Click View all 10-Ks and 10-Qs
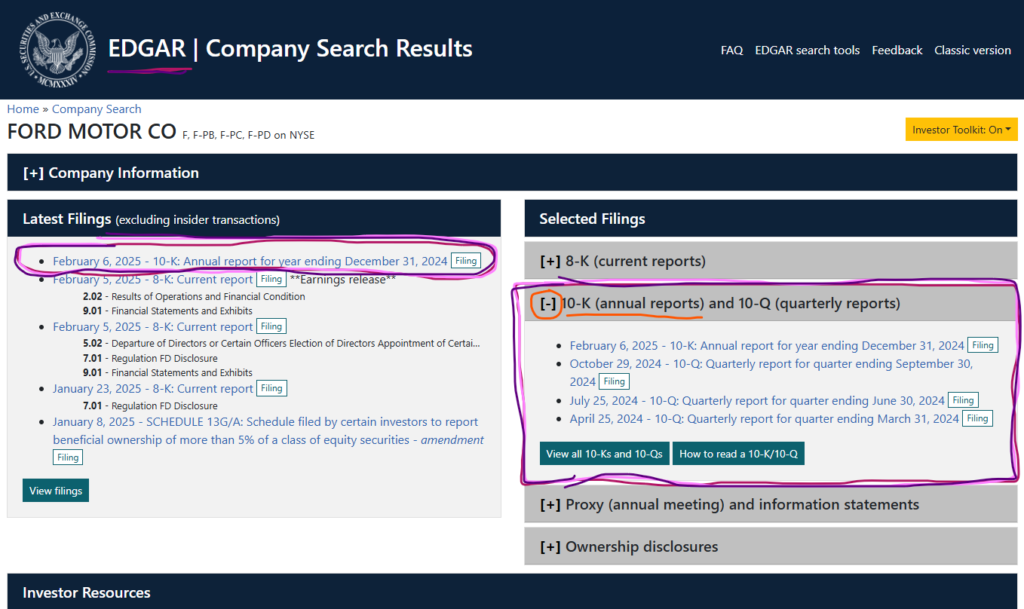1024x609 pixels. pos(604,454)
